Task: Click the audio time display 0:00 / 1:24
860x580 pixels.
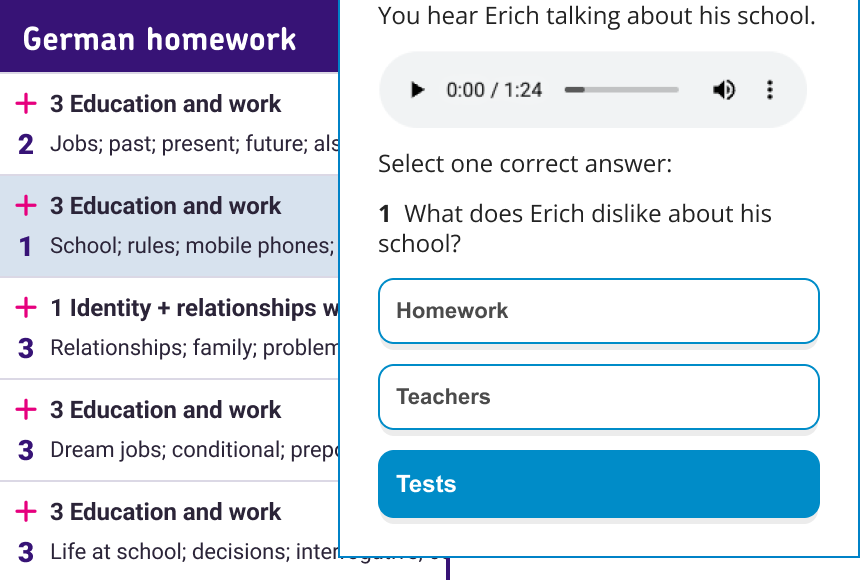Action: pos(494,90)
